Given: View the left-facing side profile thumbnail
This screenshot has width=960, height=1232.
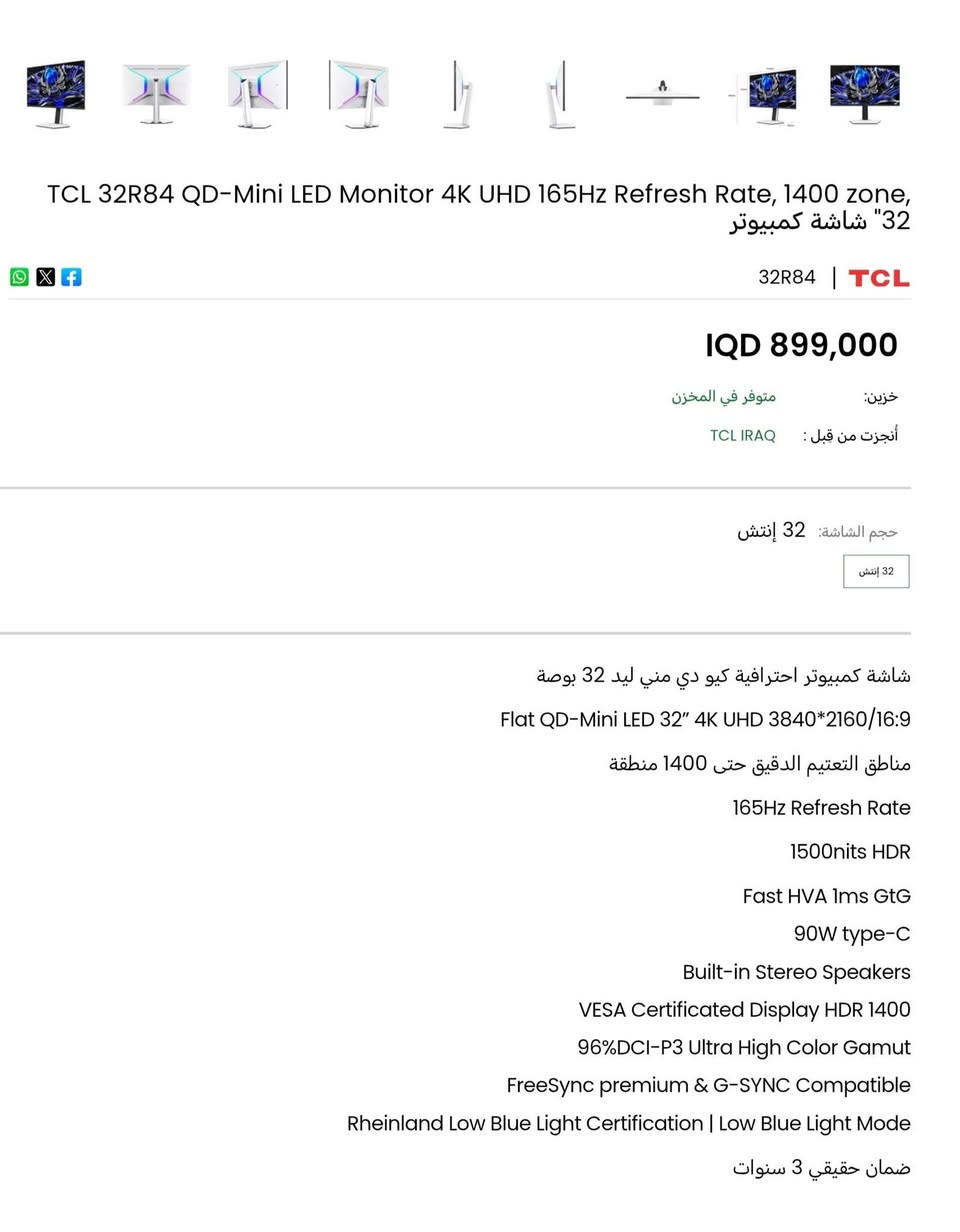Looking at the screenshot, I should tap(457, 95).
